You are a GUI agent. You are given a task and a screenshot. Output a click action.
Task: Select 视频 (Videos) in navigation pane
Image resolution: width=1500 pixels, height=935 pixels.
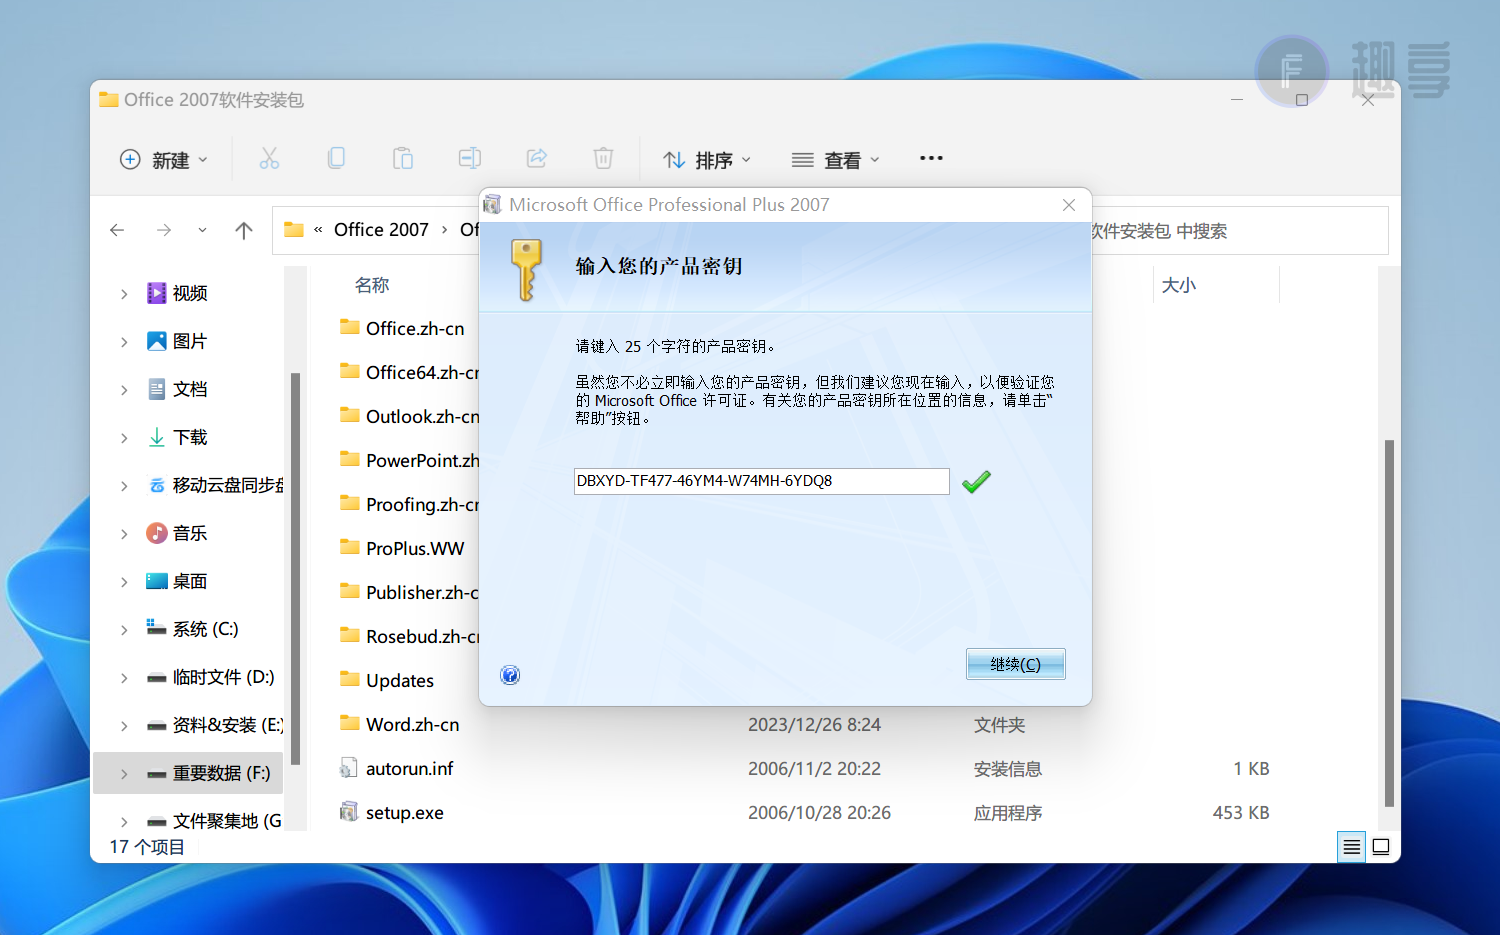click(190, 293)
